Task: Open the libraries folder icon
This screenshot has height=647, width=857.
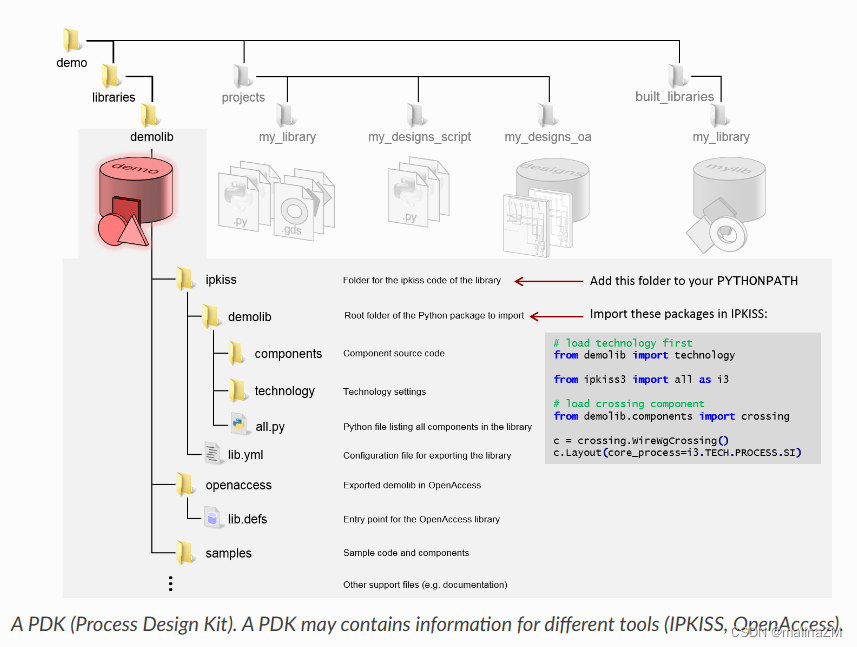Action: click(111, 75)
